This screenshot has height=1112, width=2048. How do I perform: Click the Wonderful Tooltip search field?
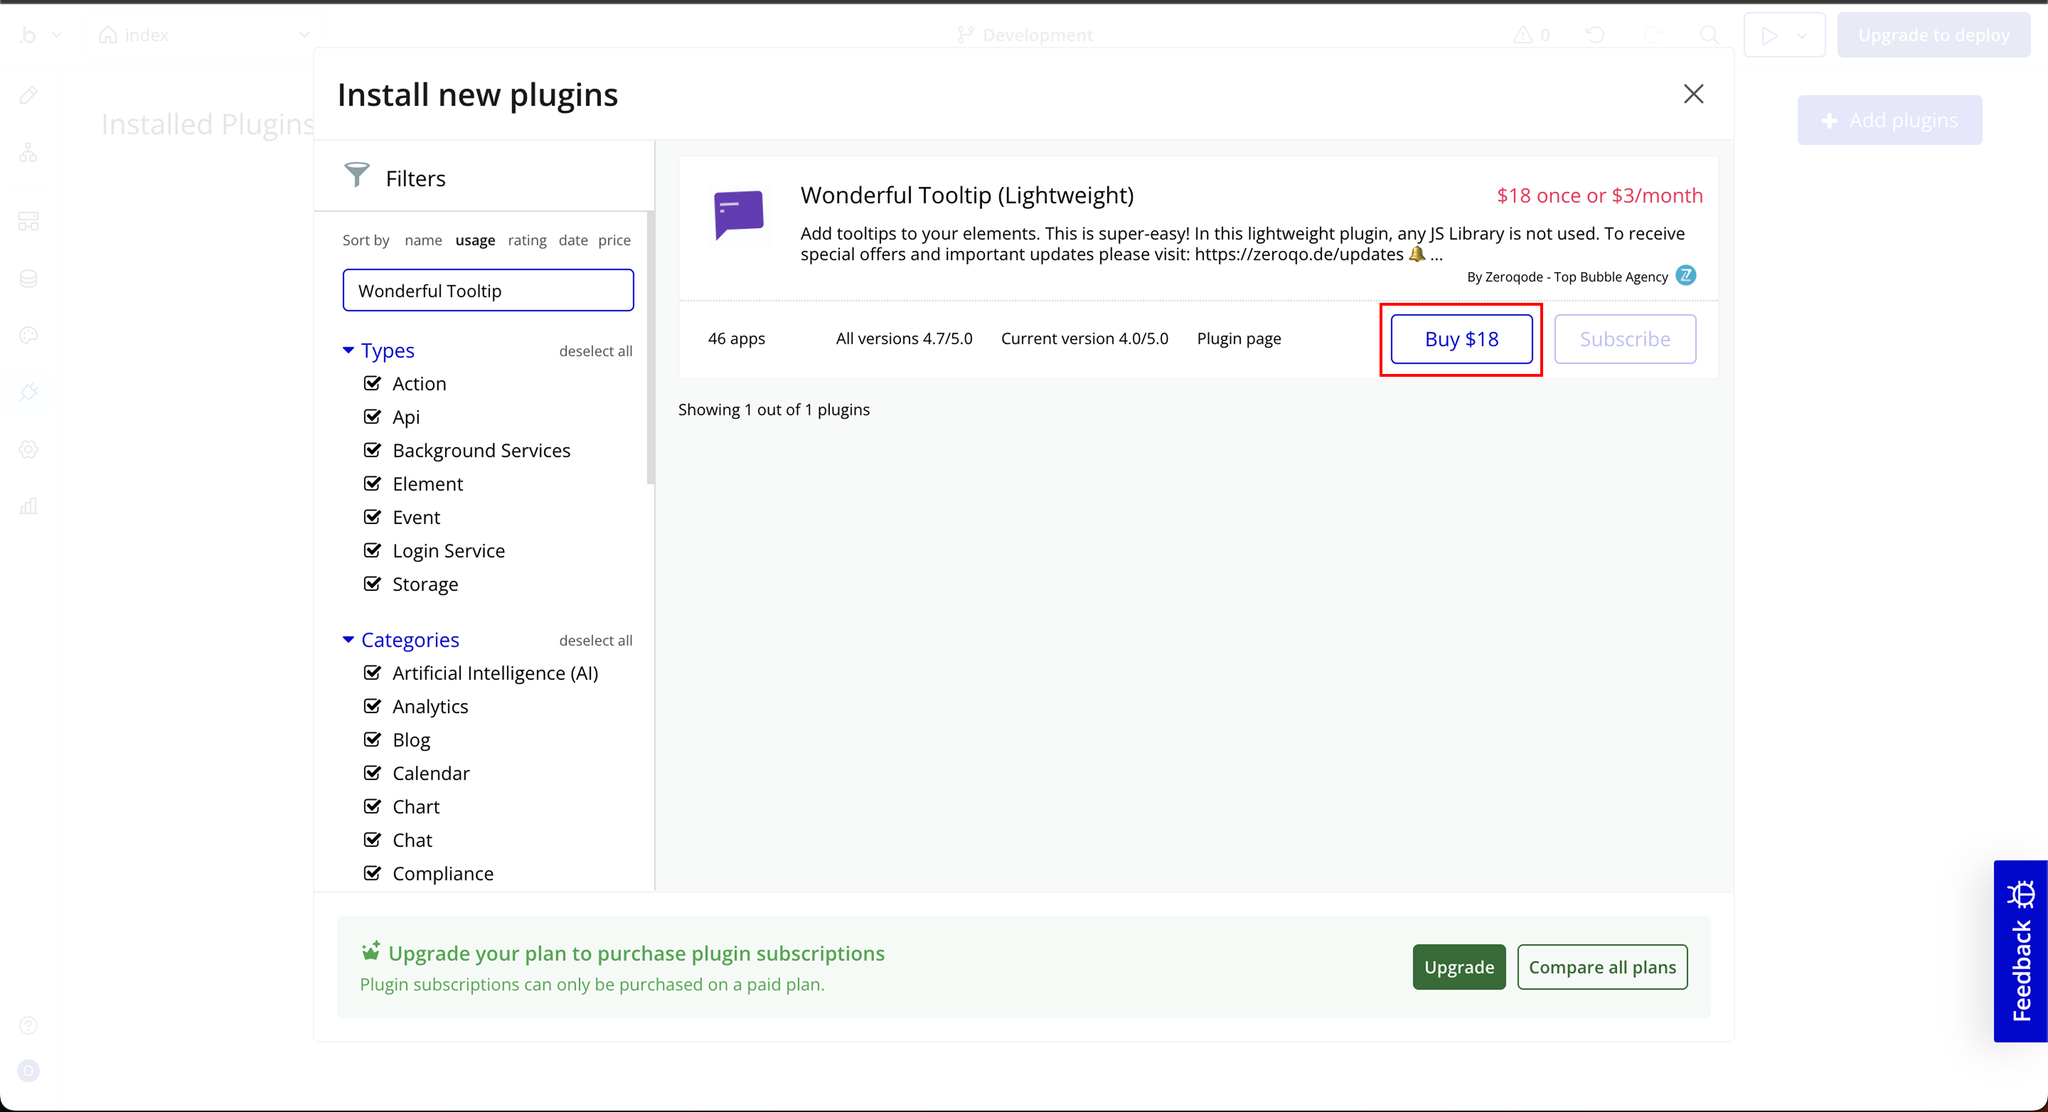point(488,290)
